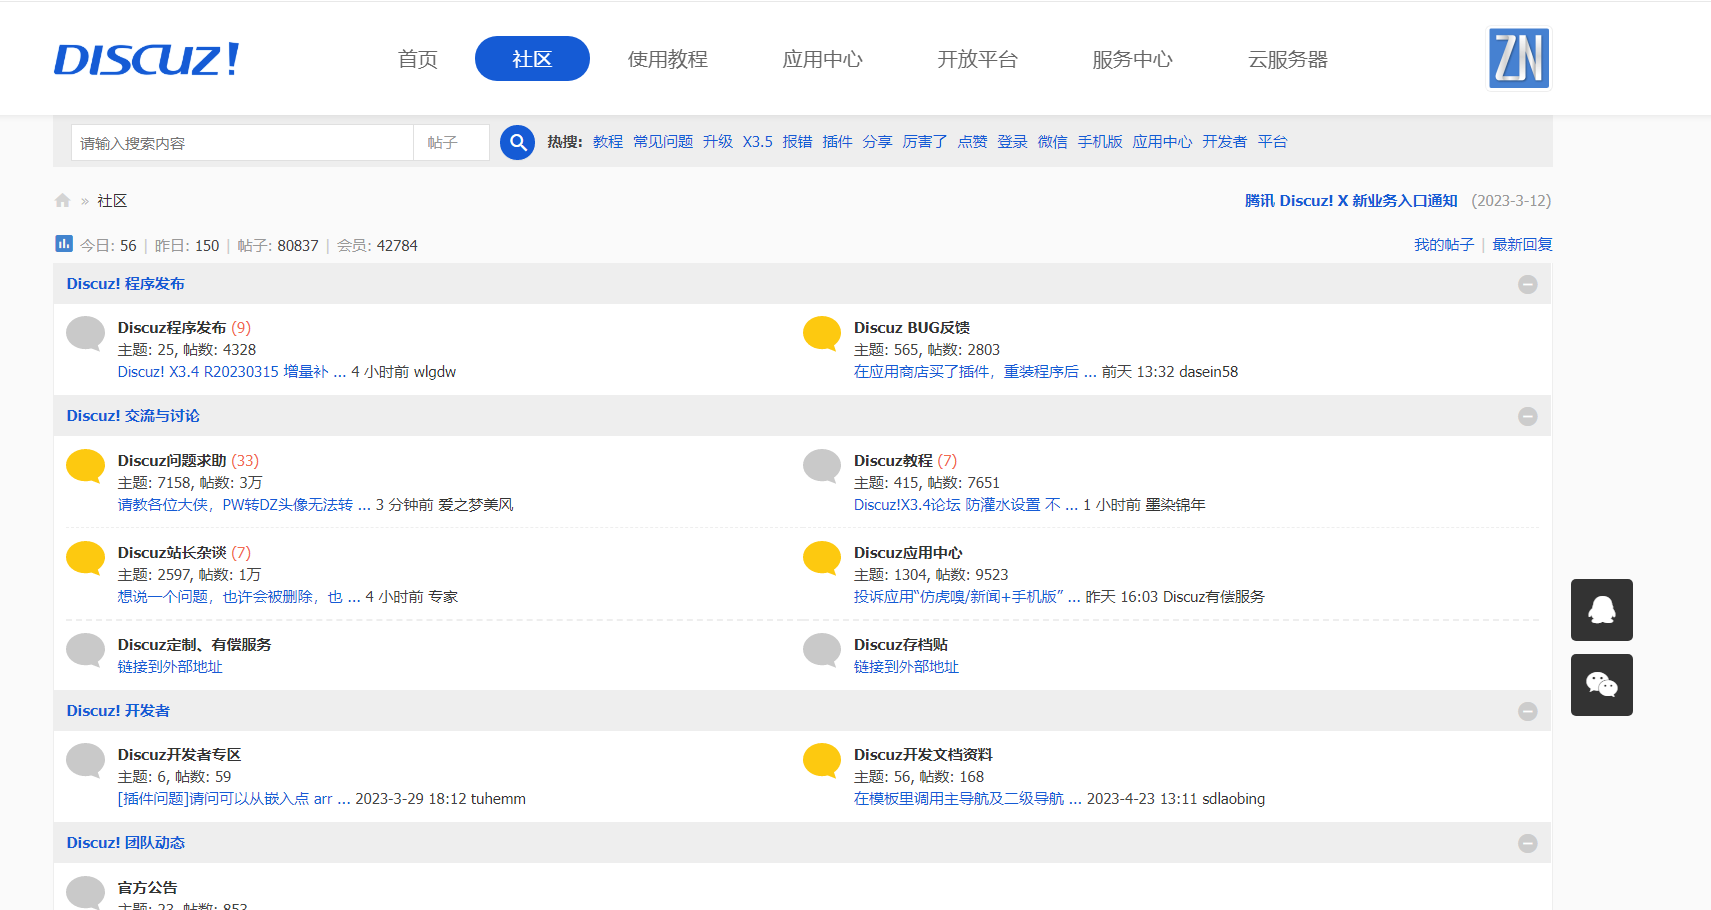The image size is (1711, 910).
Task: Click hot search keyword 微信
Action: pyautogui.click(x=1053, y=142)
